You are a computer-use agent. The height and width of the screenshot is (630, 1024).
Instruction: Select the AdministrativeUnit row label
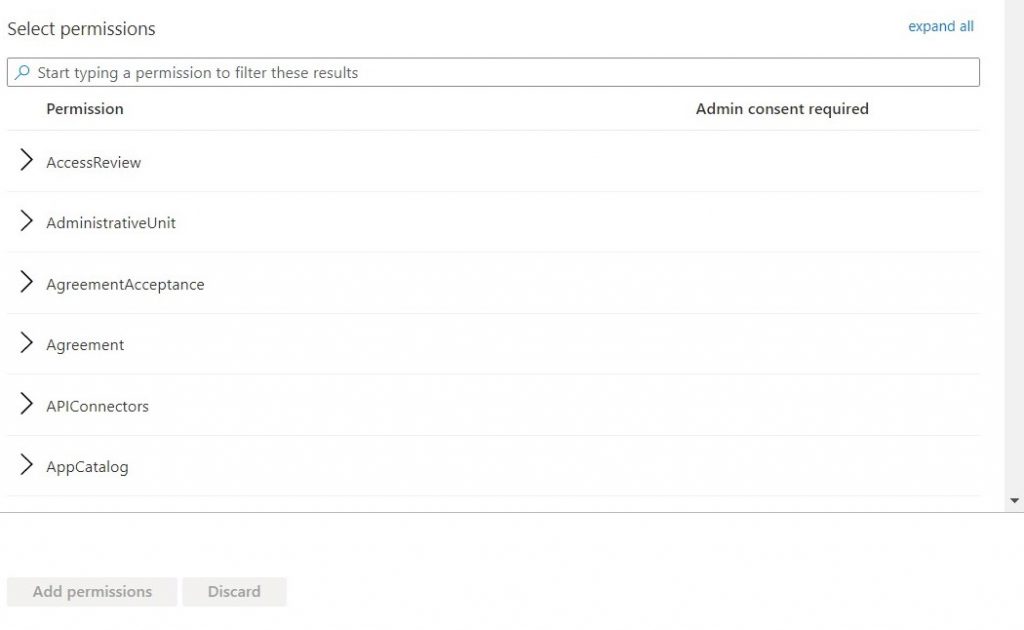pos(110,223)
